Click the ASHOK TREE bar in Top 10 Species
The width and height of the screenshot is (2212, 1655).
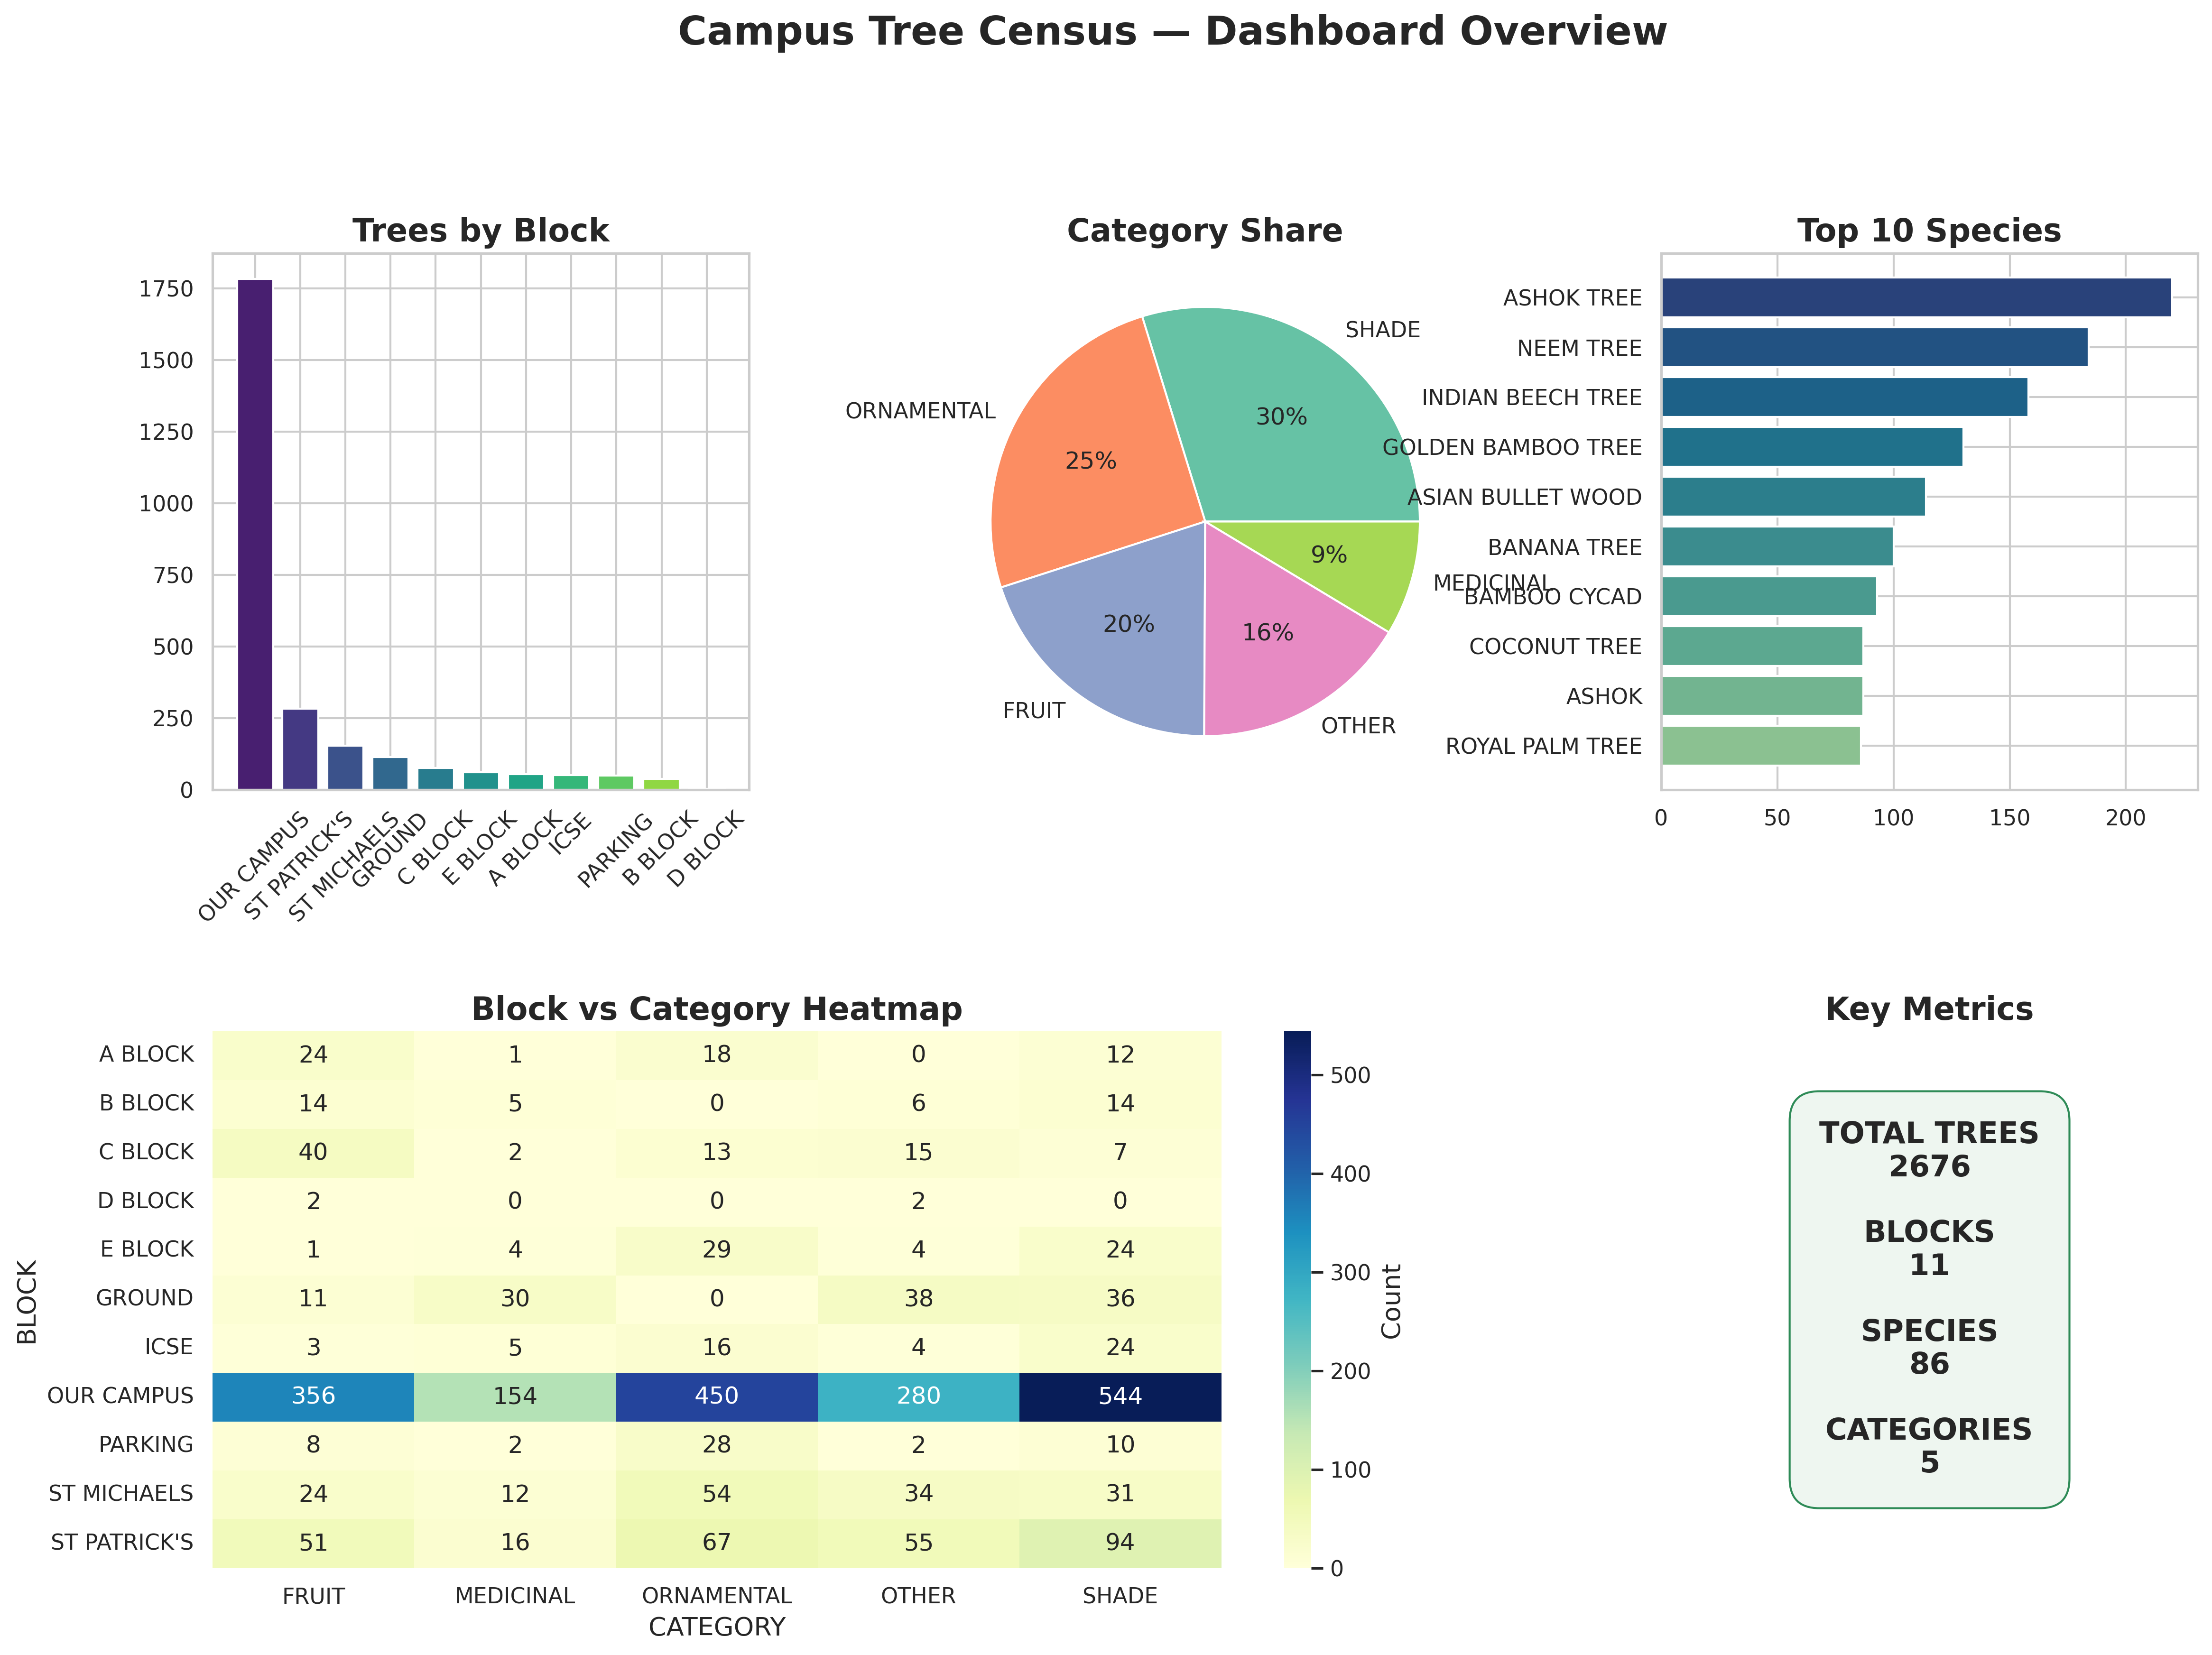pyautogui.click(x=1916, y=297)
